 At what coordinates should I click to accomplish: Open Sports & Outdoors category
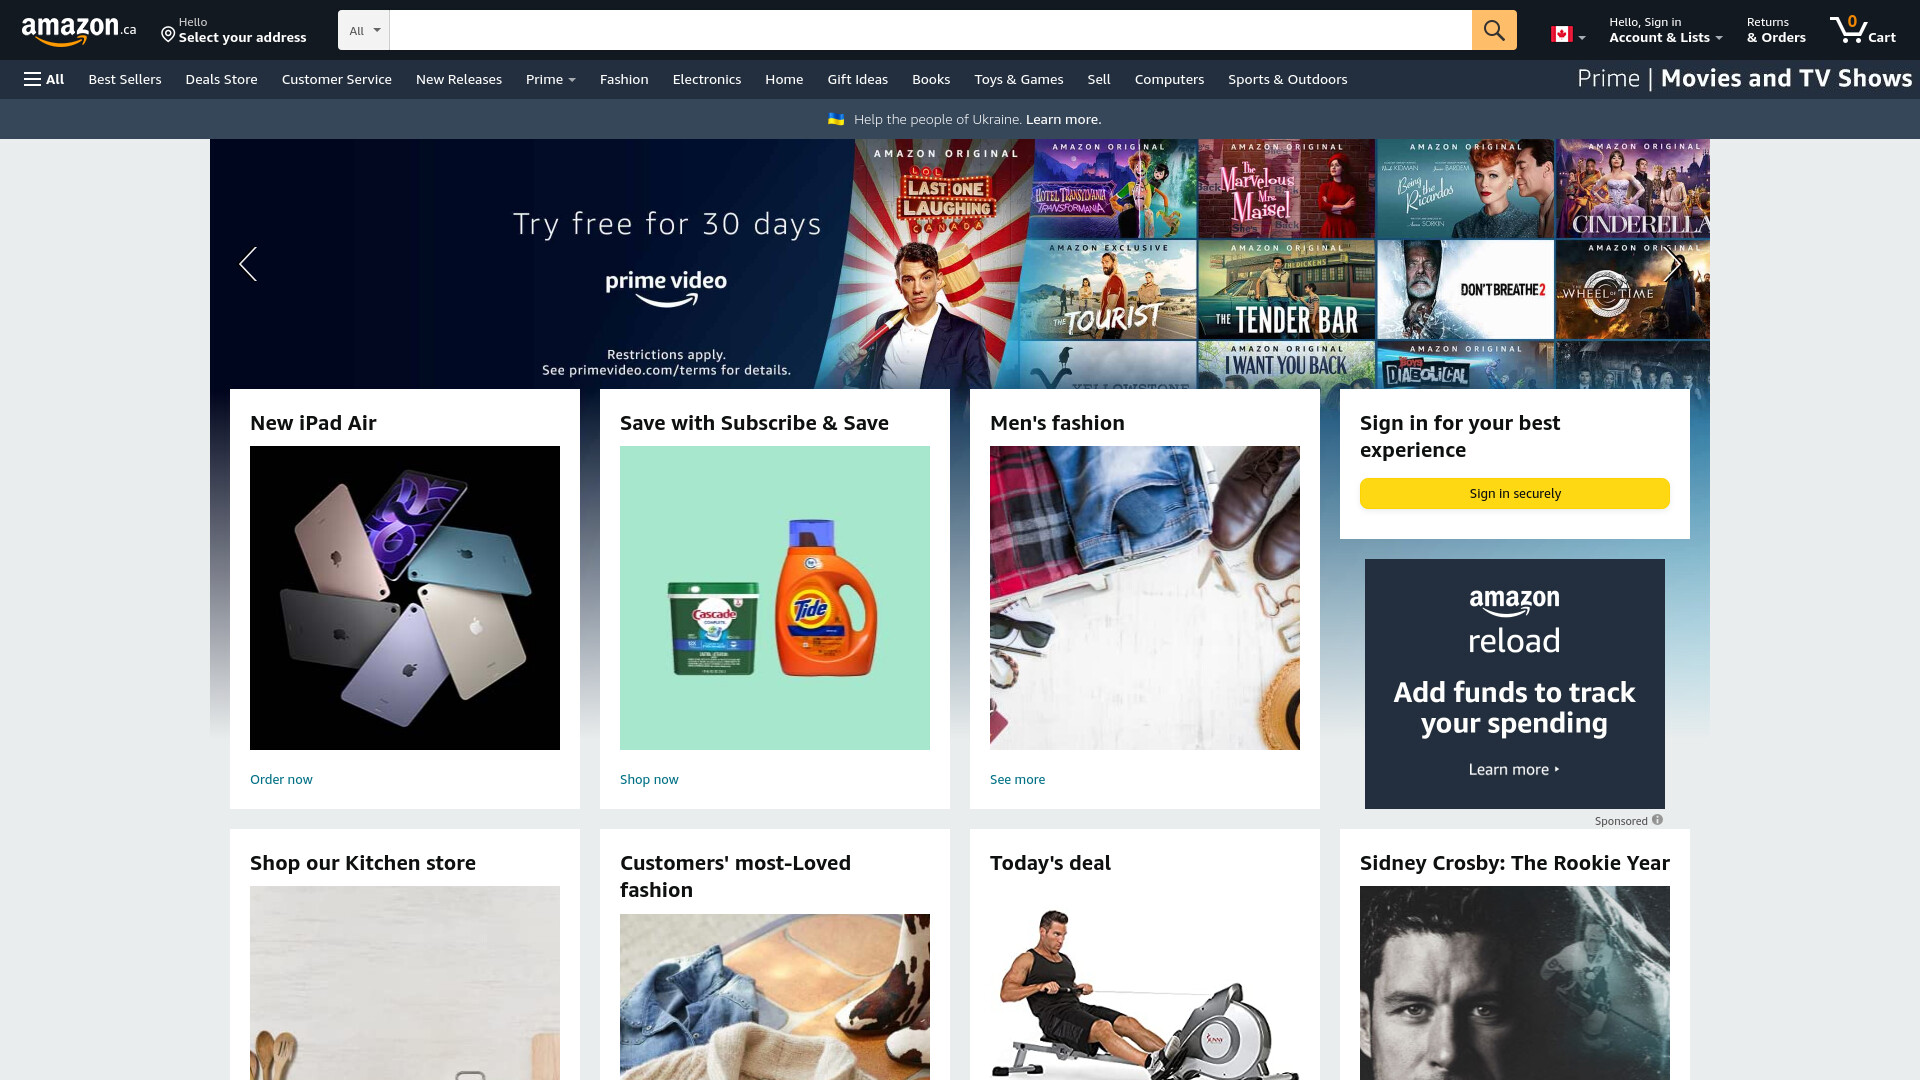coord(1287,79)
